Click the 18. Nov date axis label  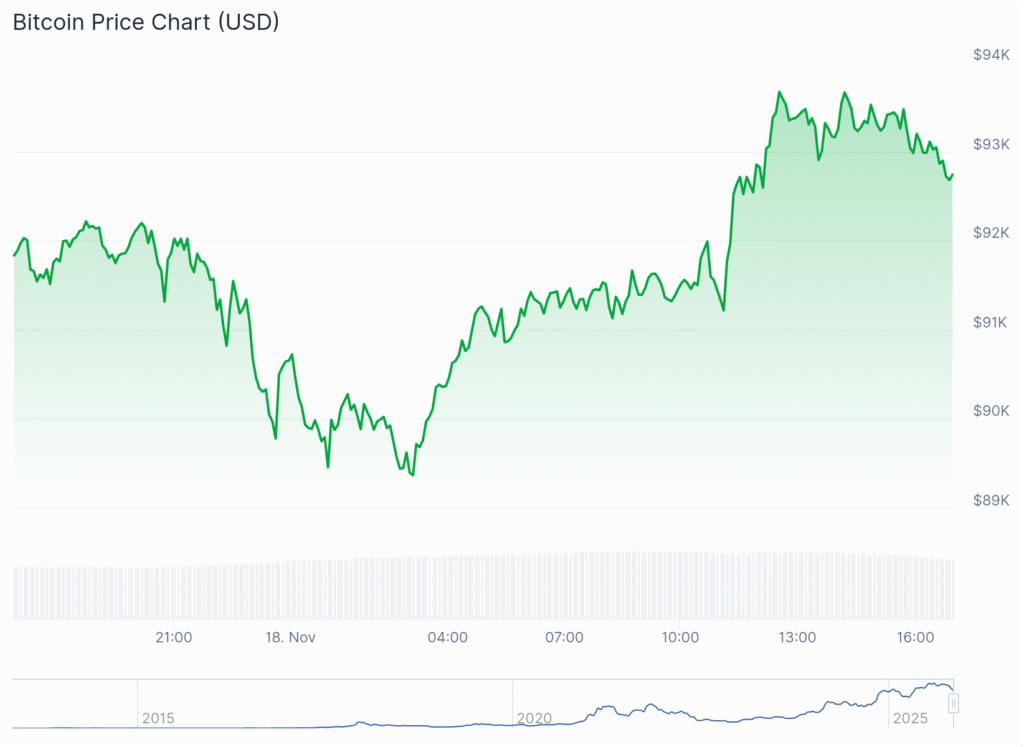(x=290, y=637)
